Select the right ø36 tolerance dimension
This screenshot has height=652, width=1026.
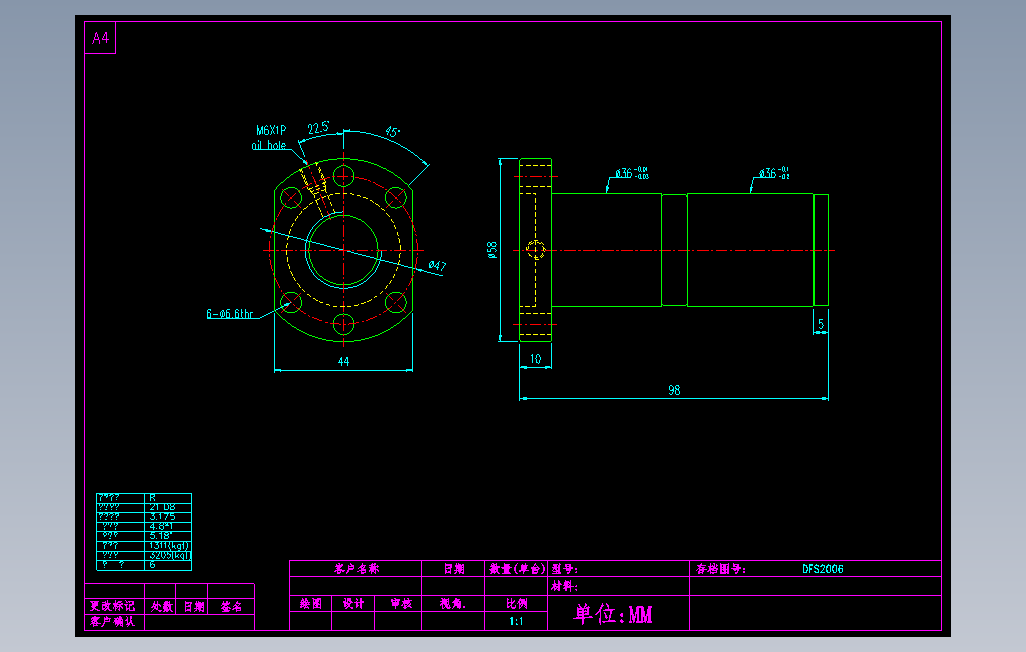[x=774, y=173]
